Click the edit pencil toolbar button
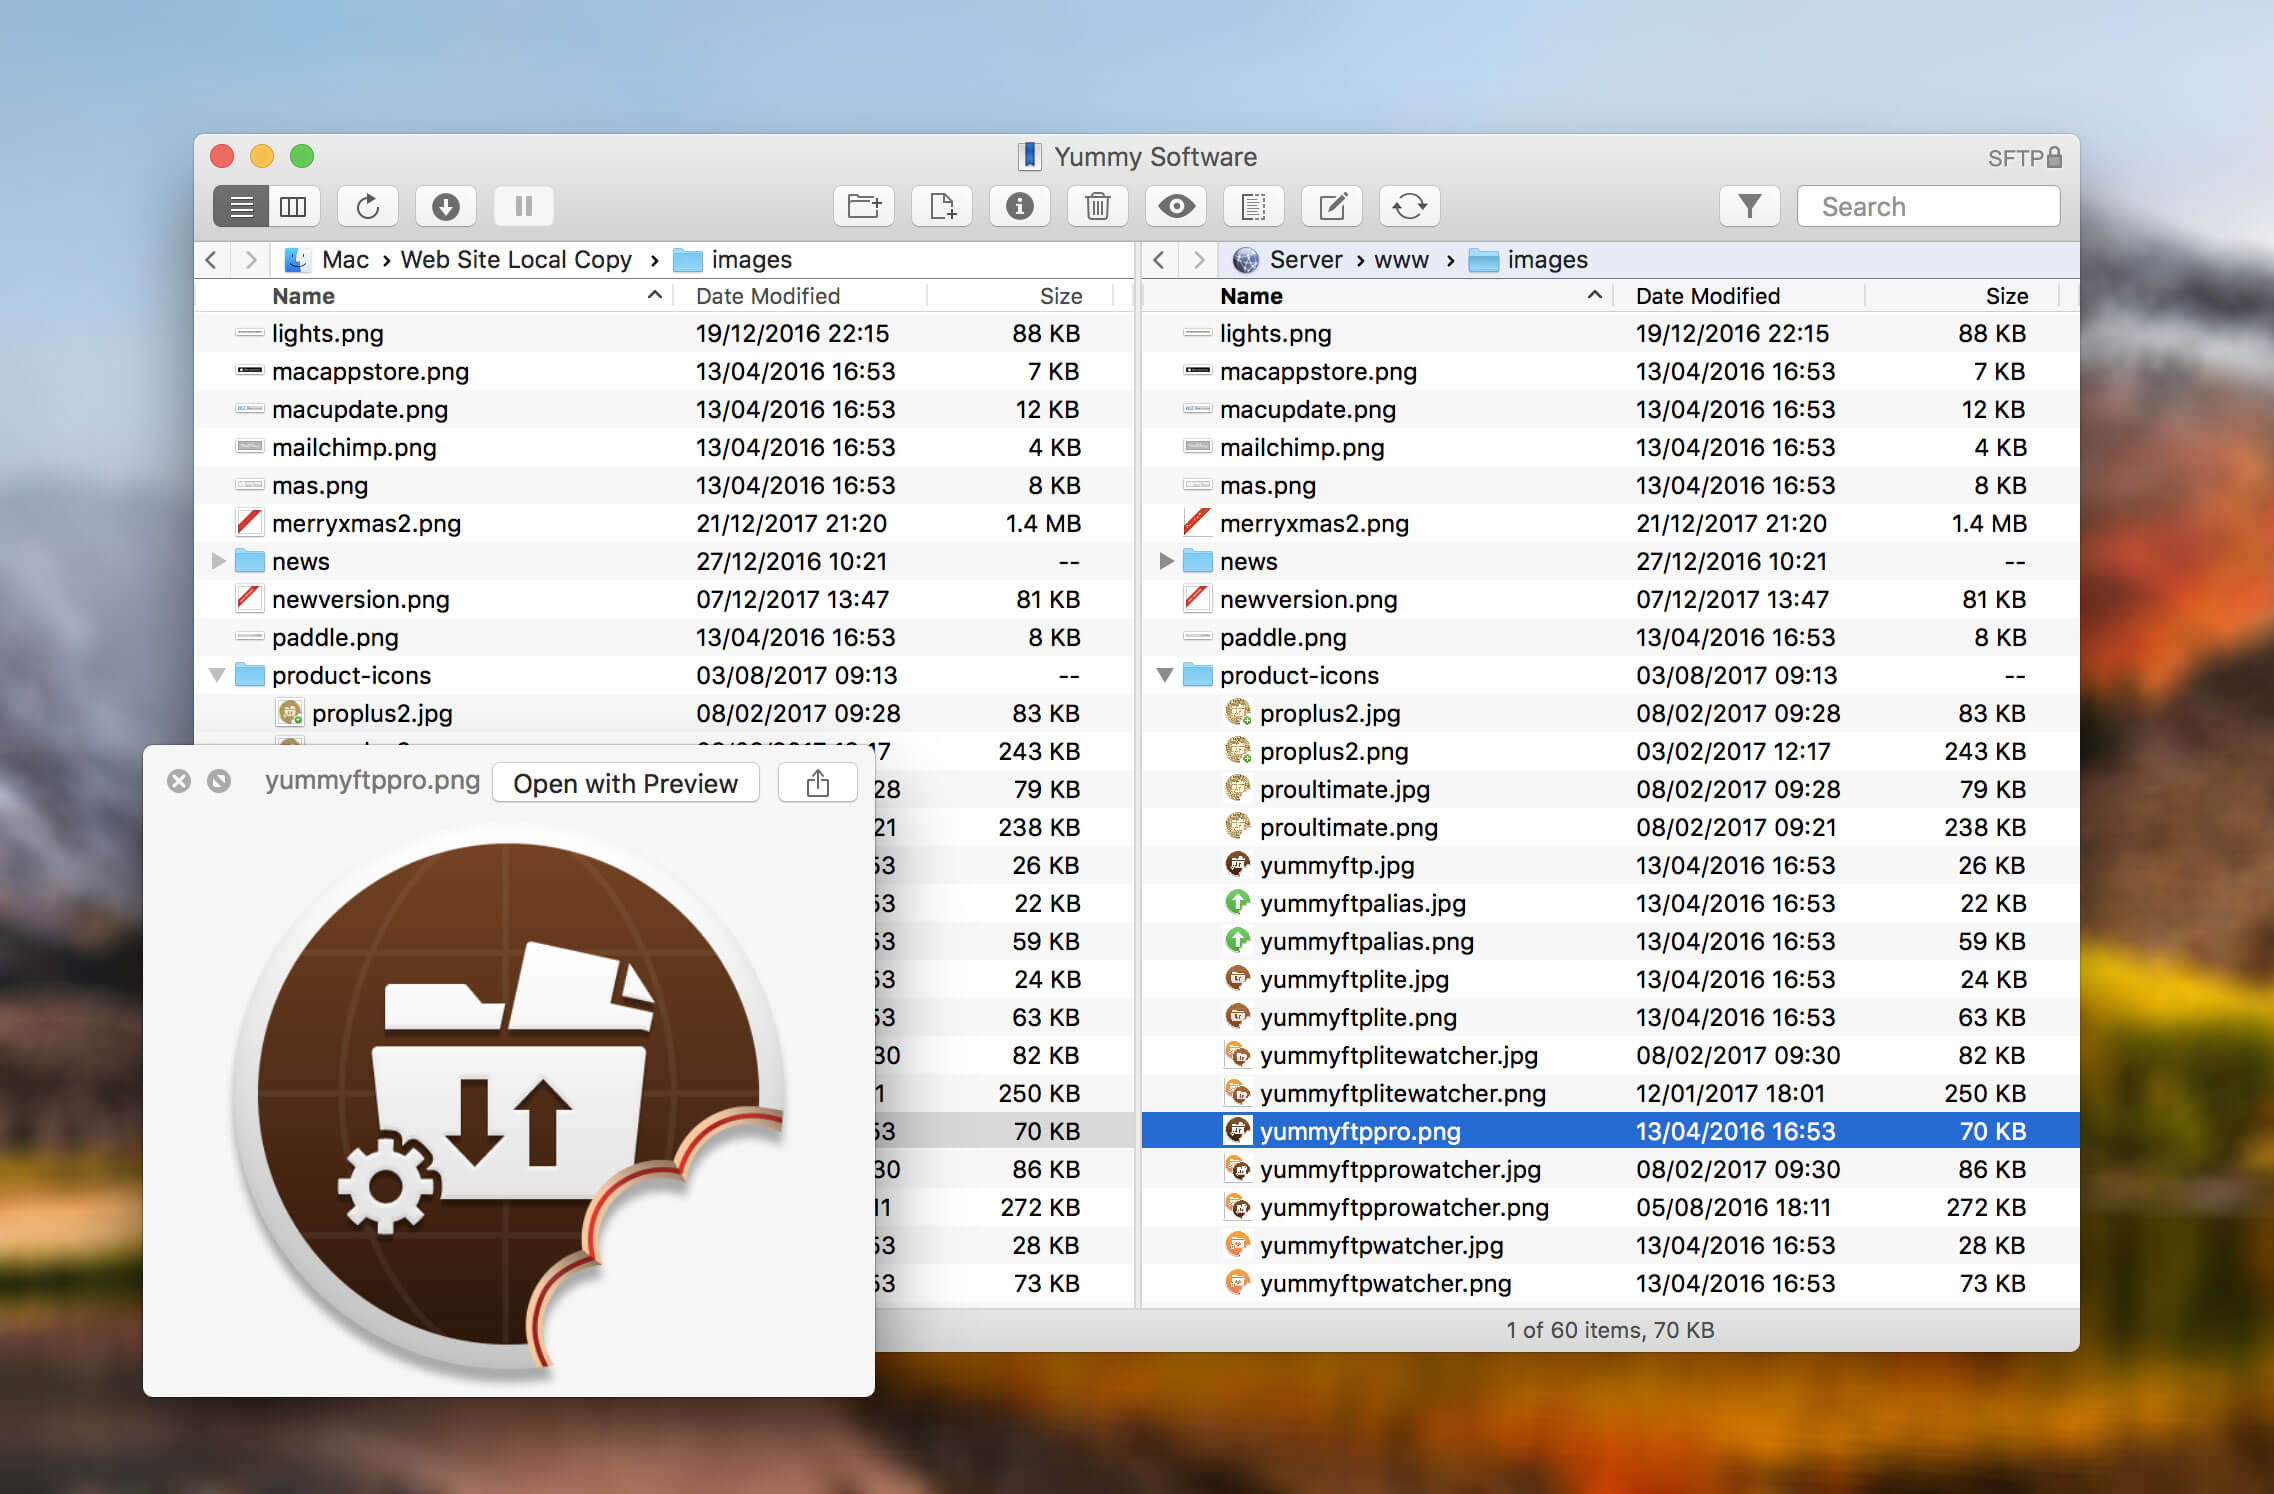Screen dimensions: 2274x1494 (x=1332, y=206)
